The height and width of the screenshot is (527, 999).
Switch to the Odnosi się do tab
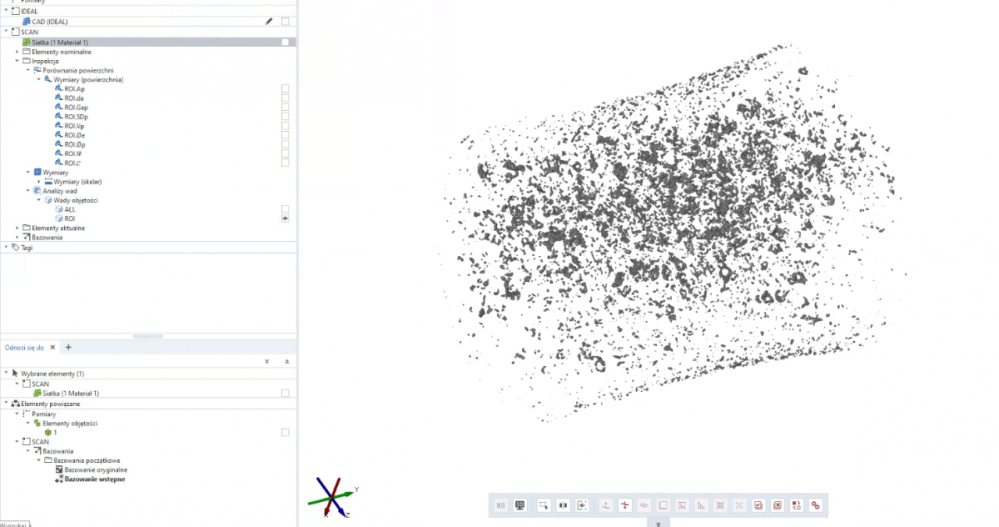click(25, 347)
